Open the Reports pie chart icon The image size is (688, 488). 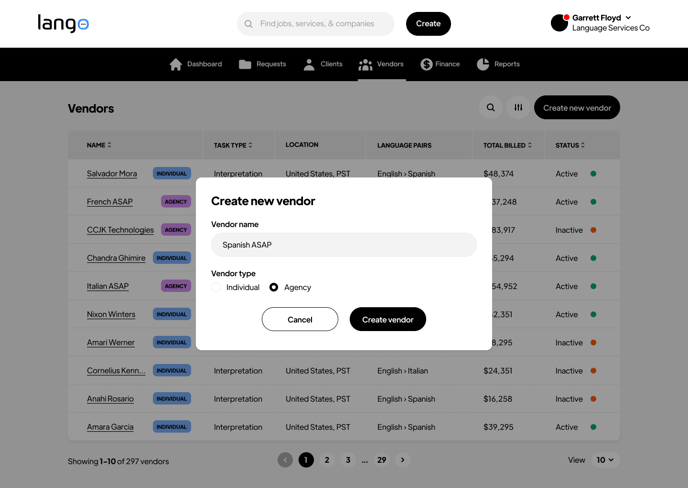click(x=483, y=64)
